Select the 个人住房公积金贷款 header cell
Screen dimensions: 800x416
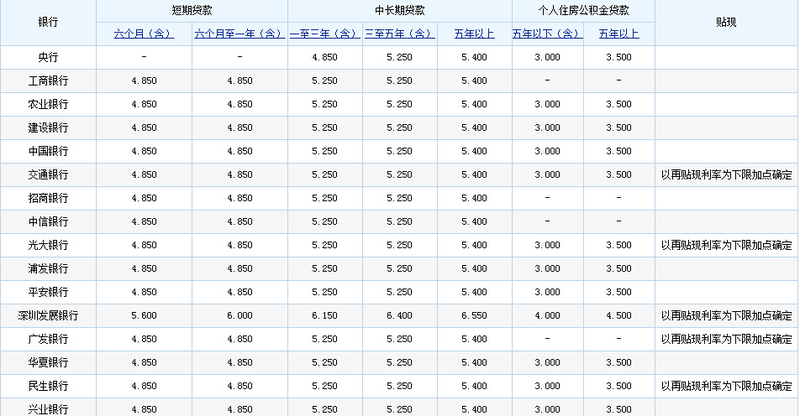tap(584, 11)
